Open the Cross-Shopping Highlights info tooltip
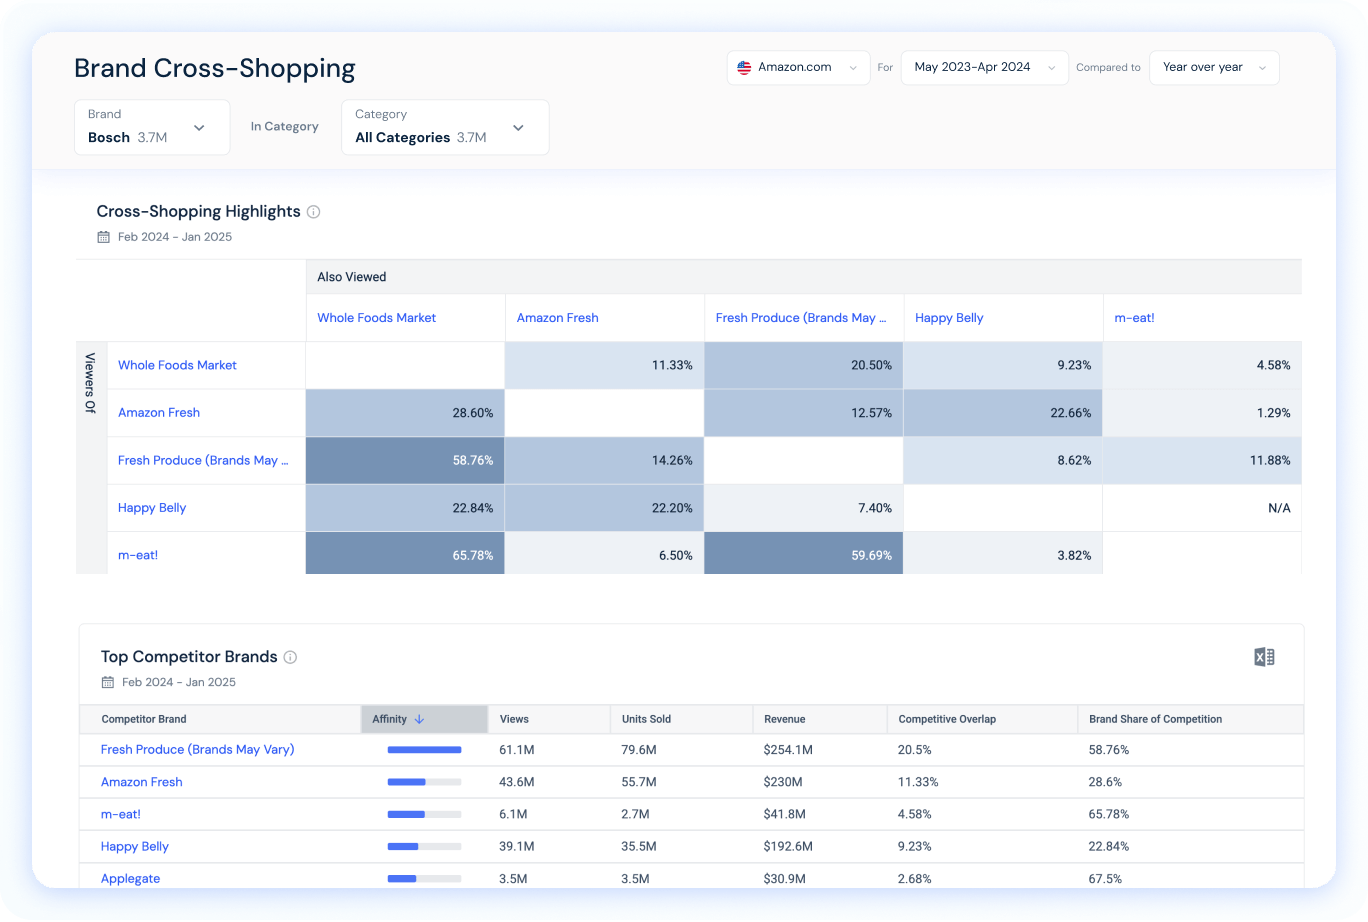The image size is (1368, 922). tap(313, 211)
